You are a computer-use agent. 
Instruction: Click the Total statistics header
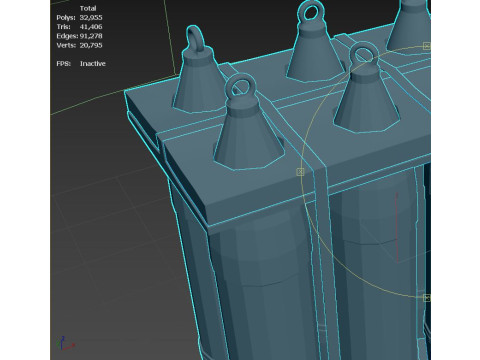[88, 8]
